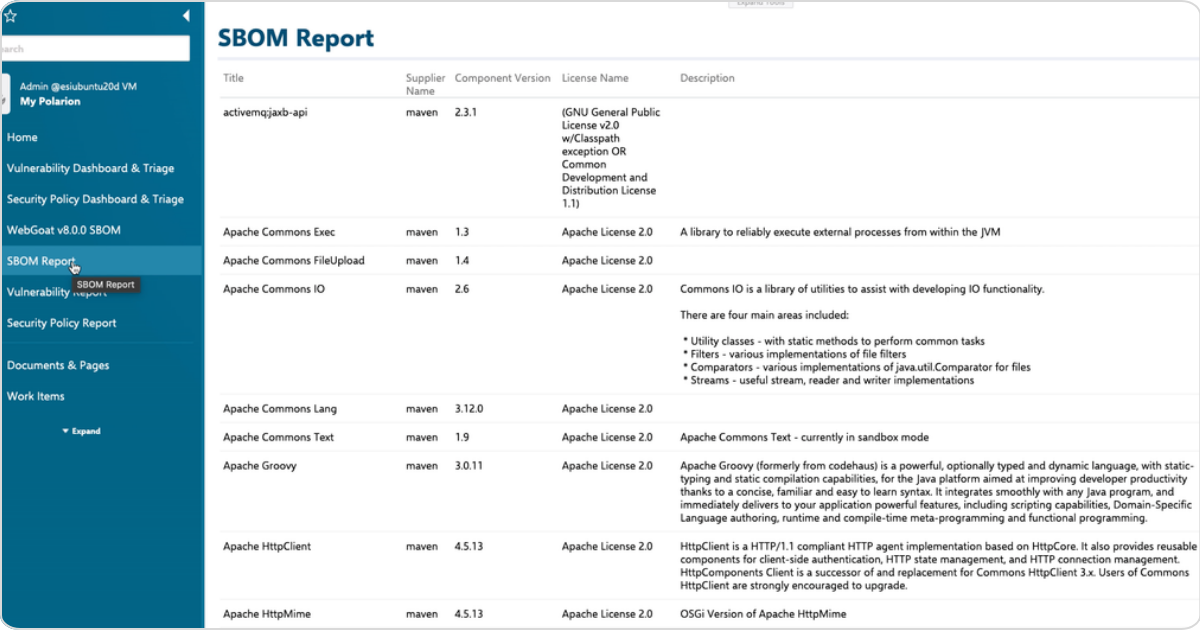Click version 3.0.11 cell
Image resolution: width=1200 pixels, height=630 pixels.
[468, 466]
